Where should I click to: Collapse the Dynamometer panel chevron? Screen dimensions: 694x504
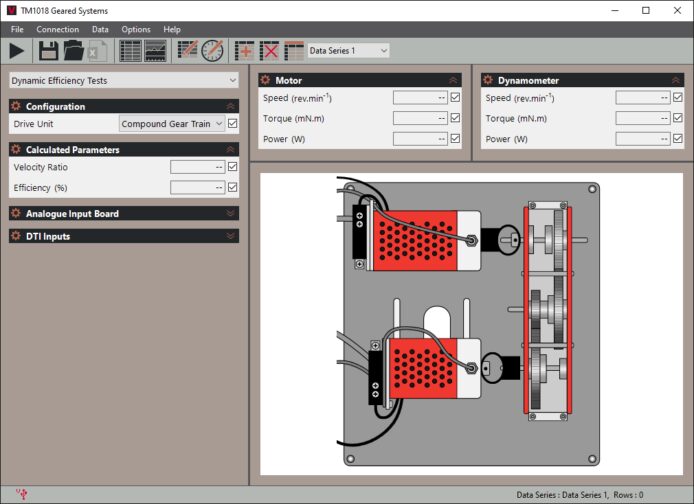(675, 80)
